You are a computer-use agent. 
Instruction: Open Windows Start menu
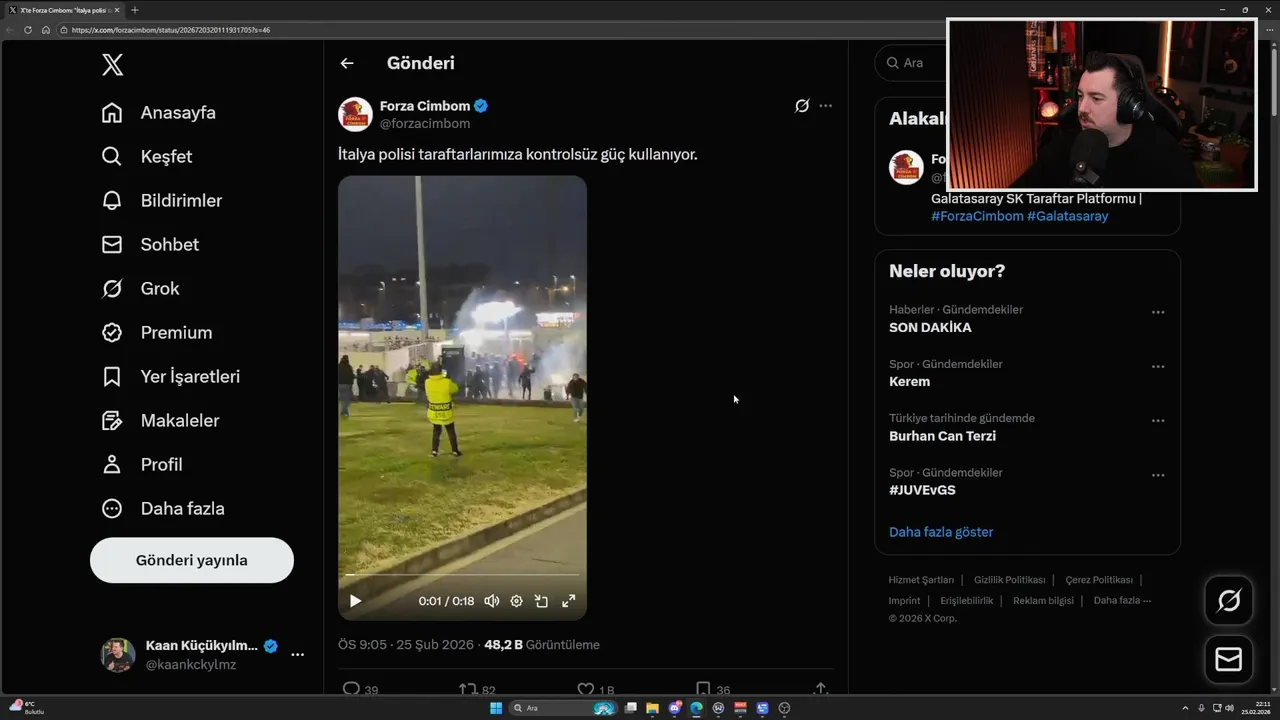(496, 708)
